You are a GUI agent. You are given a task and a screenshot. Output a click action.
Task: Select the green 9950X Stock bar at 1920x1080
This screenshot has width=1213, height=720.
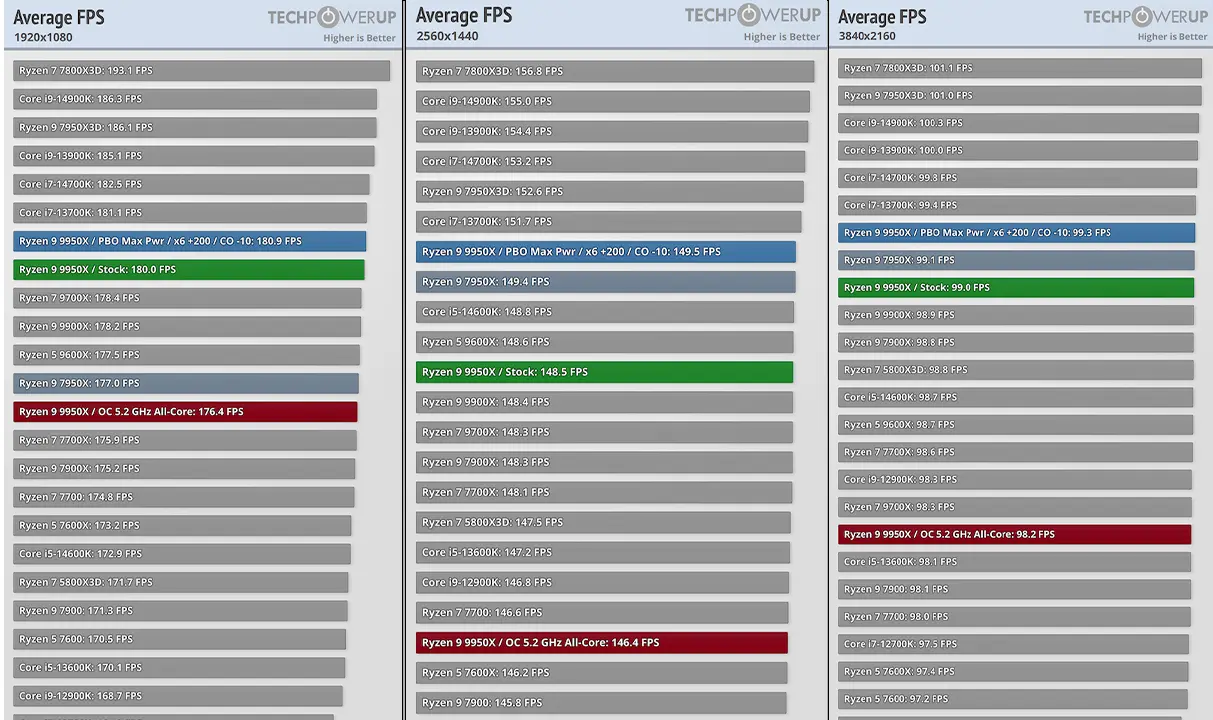pyautogui.click(x=189, y=270)
